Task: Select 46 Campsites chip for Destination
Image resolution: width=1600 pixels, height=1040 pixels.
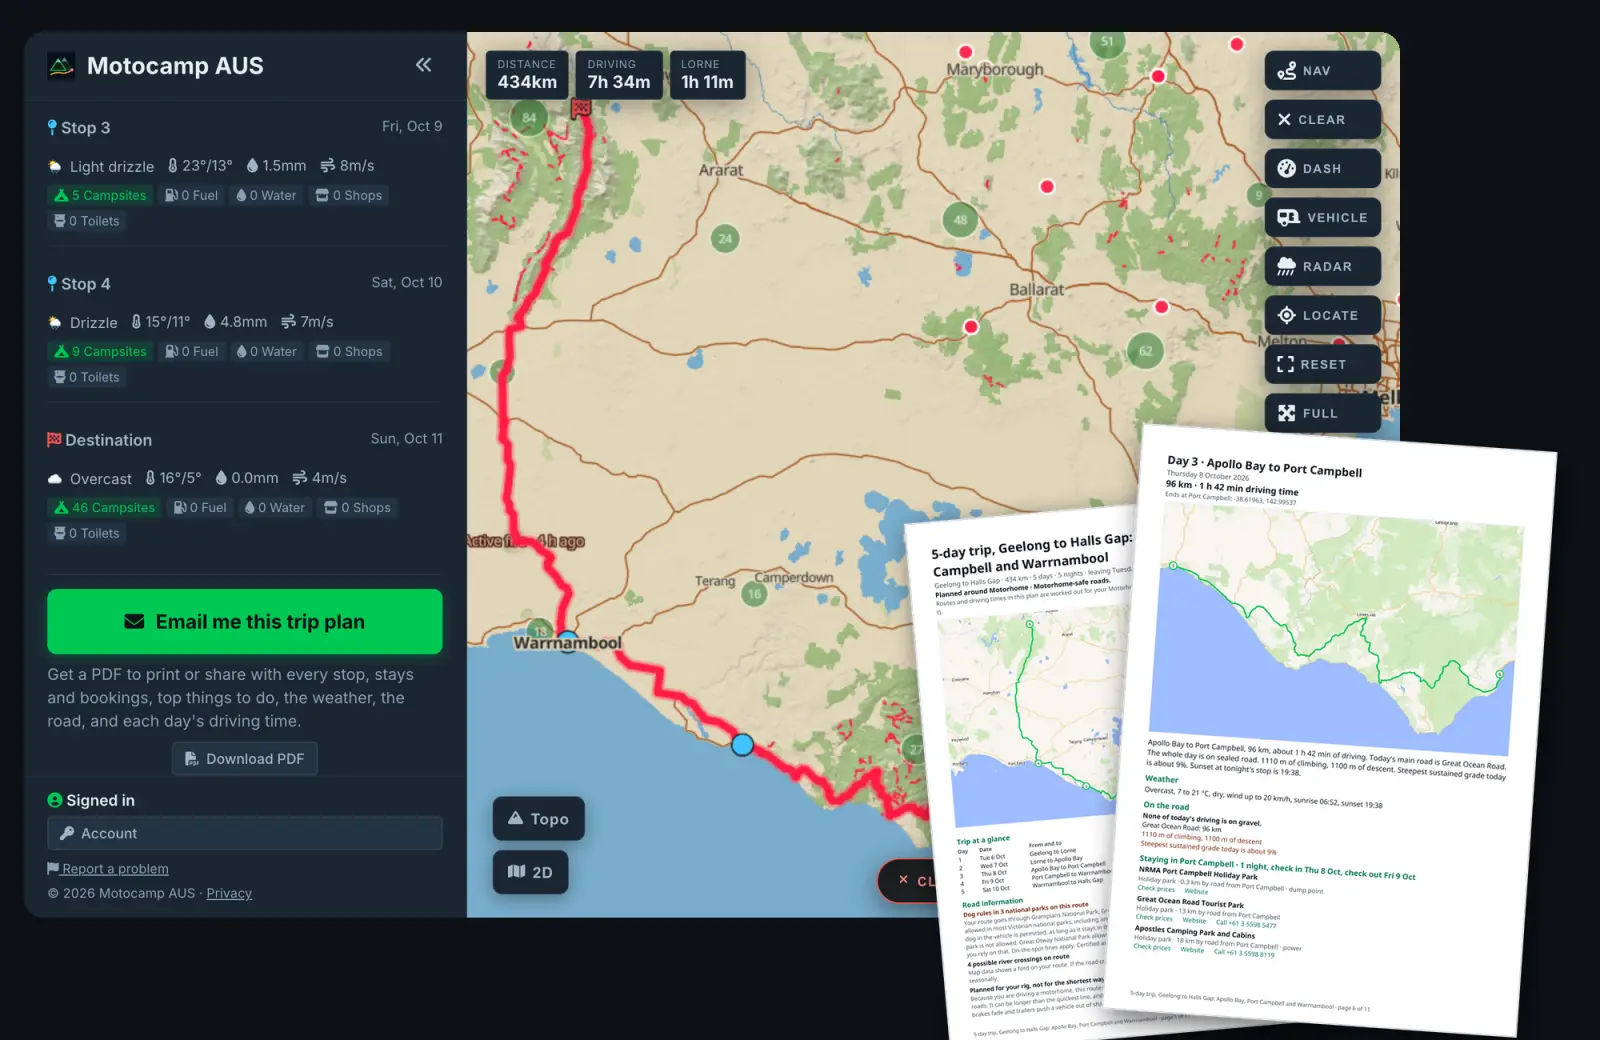Action: (x=104, y=507)
